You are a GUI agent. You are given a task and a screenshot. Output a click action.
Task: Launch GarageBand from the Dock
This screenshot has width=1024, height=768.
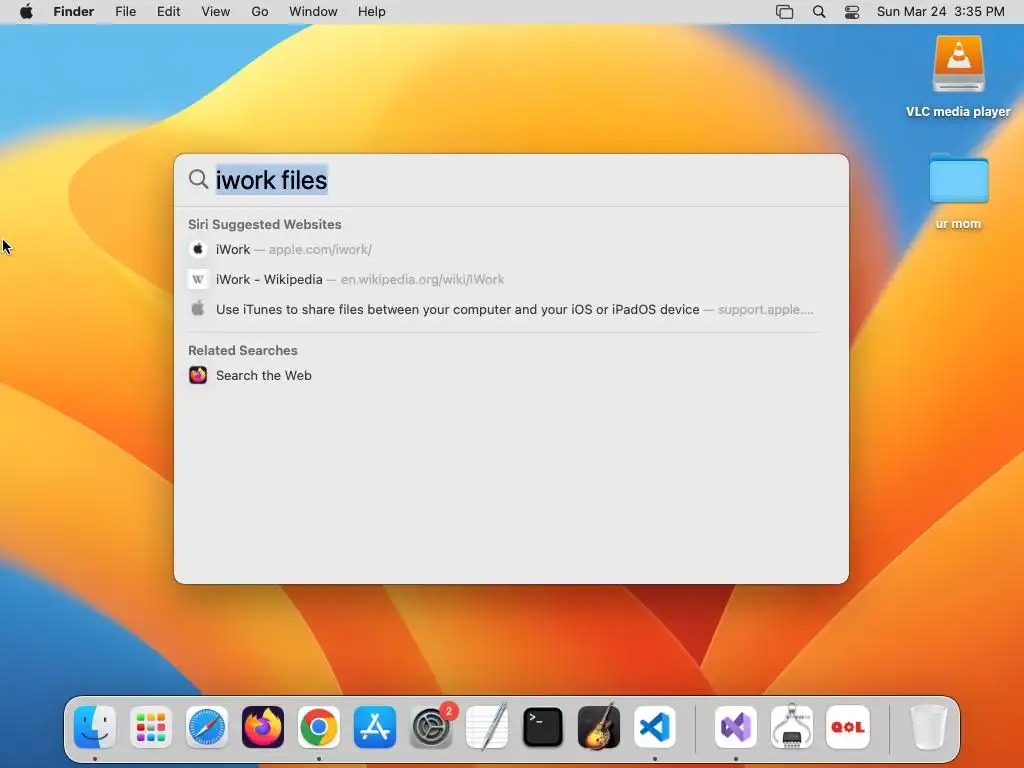[599, 727]
